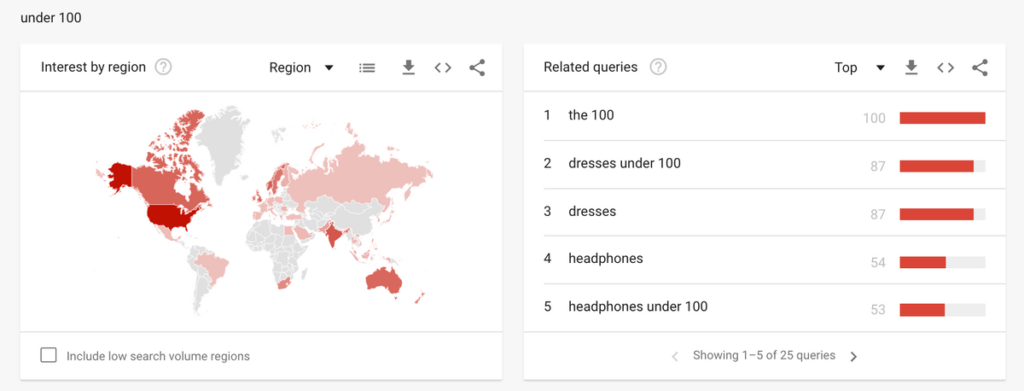The image size is (1024, 391).
Task: Open the Region dropdown
Action: (302, 68)
